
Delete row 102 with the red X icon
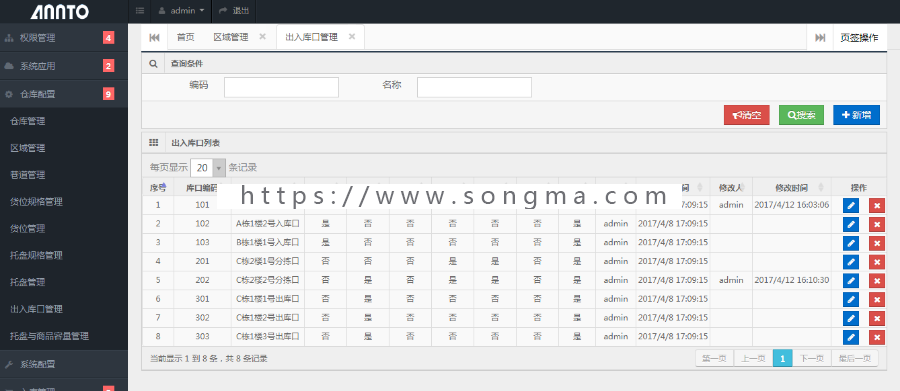coord(876,224)
